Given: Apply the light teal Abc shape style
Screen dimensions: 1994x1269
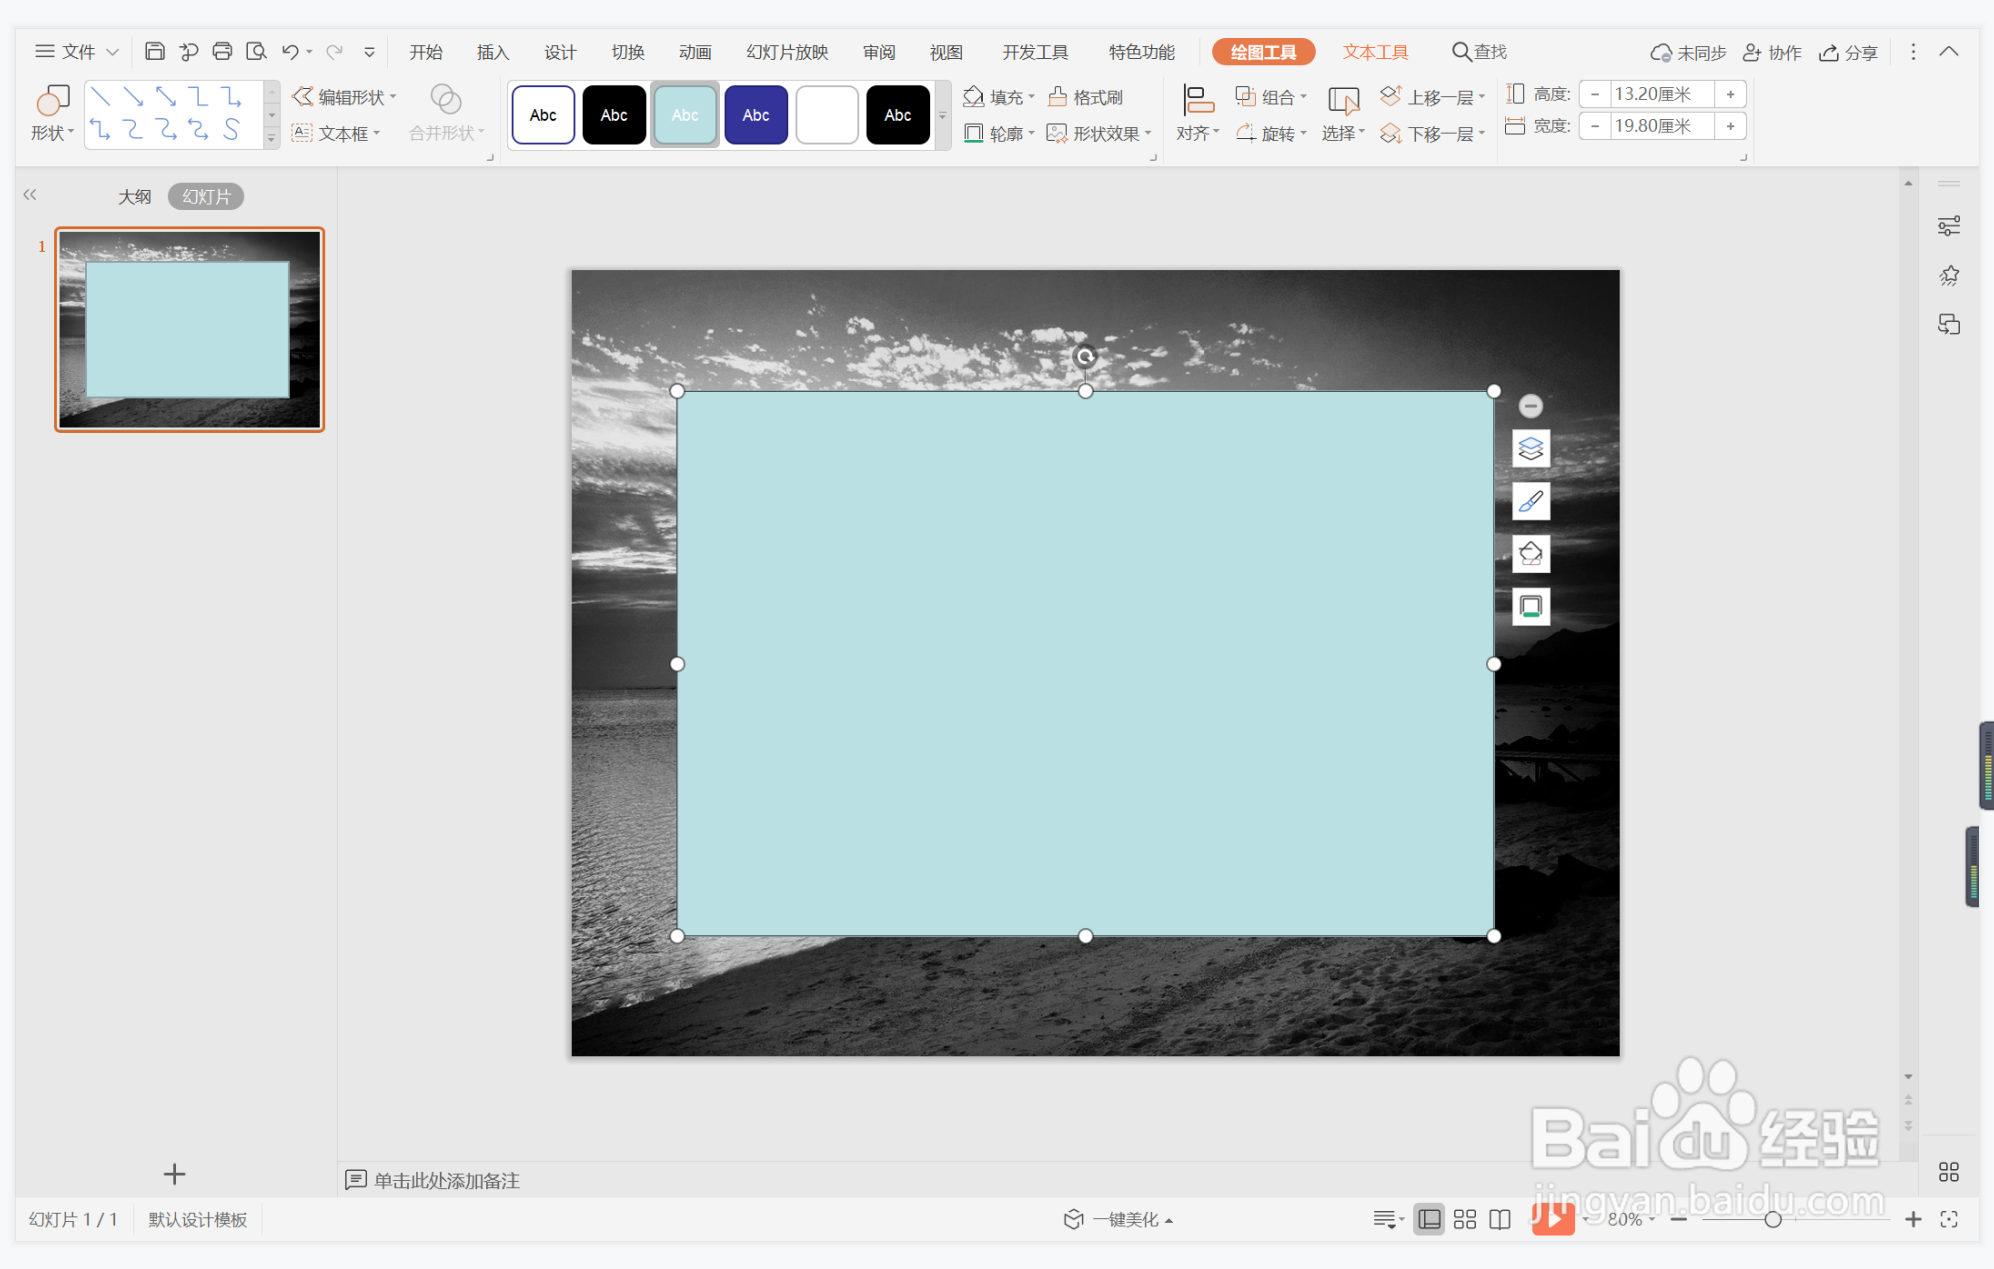Looking at the screenshot, I should (x=685, y=115).
